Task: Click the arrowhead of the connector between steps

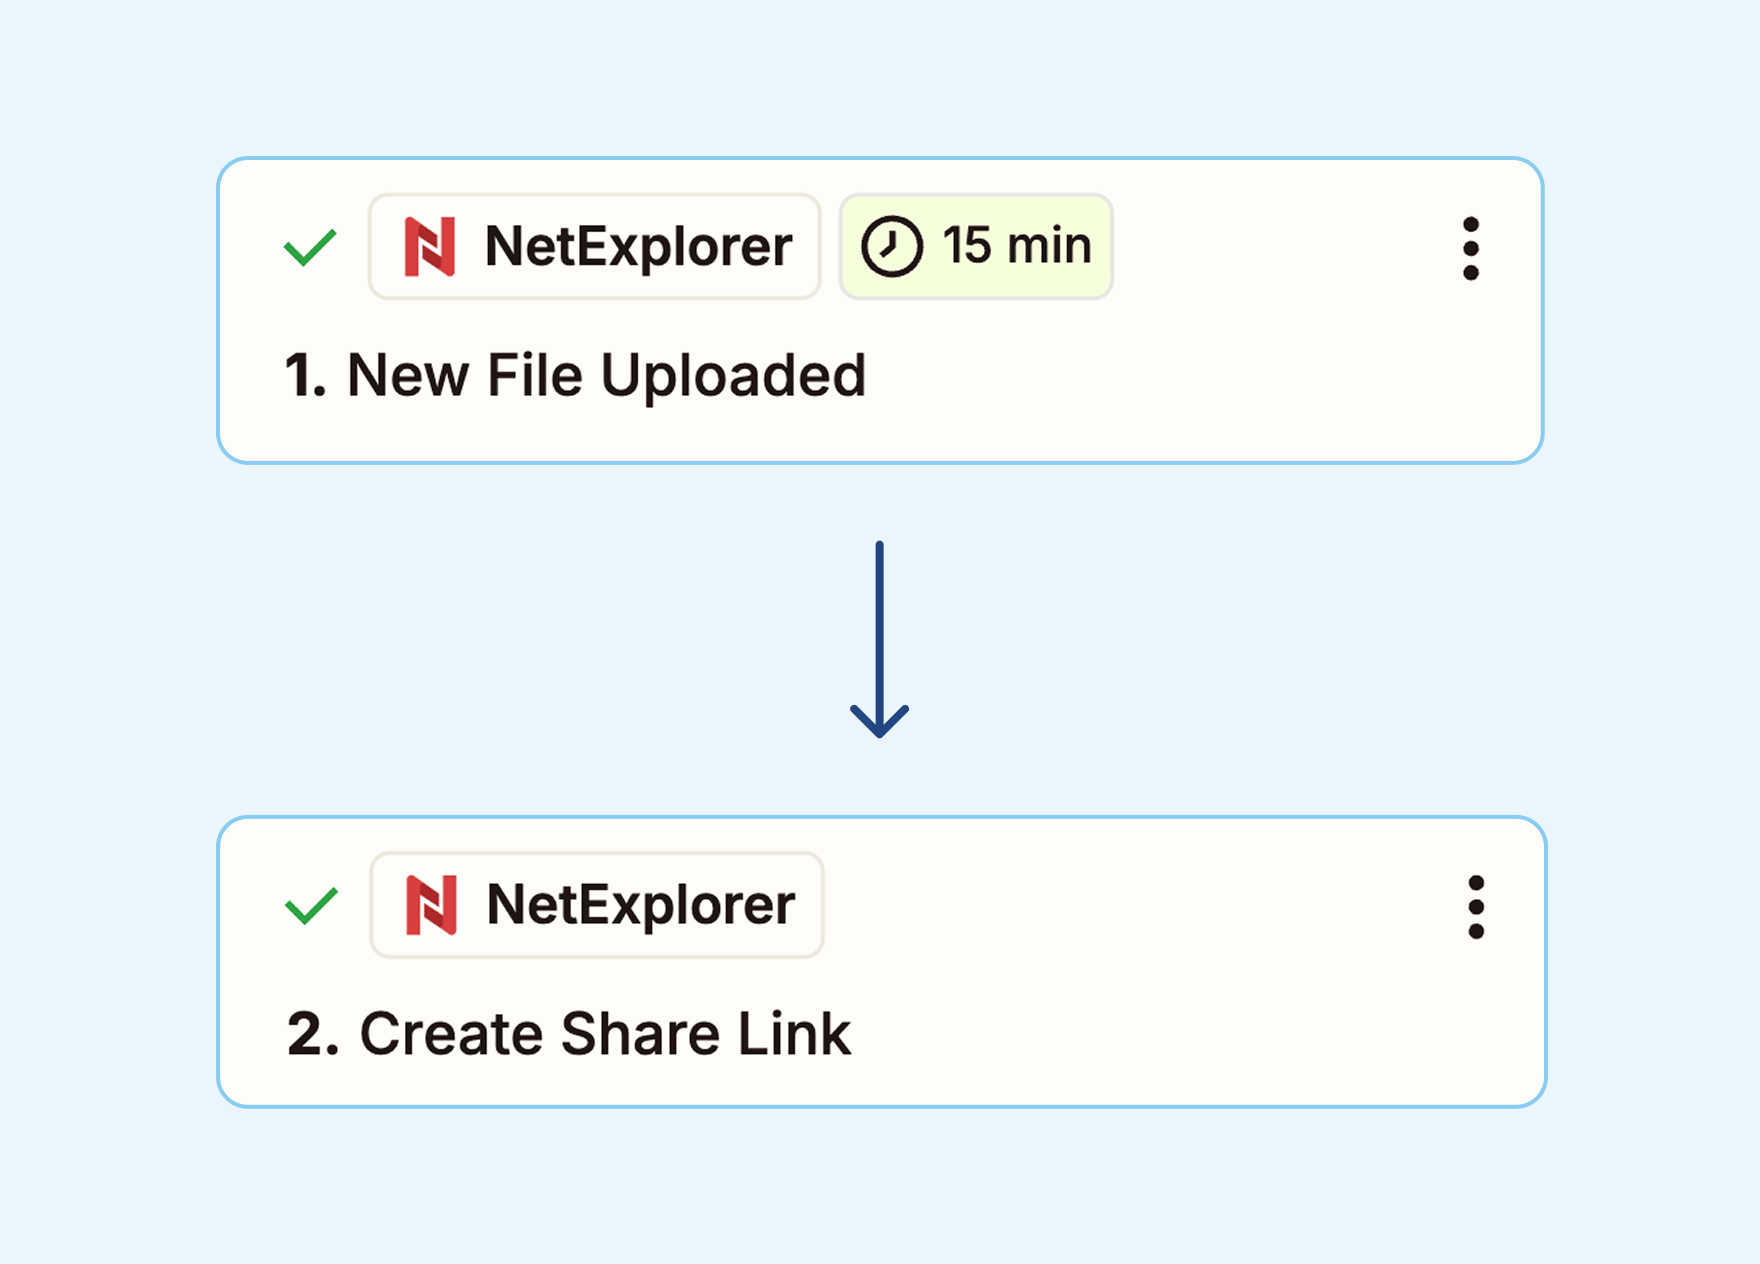Action: 879,722
